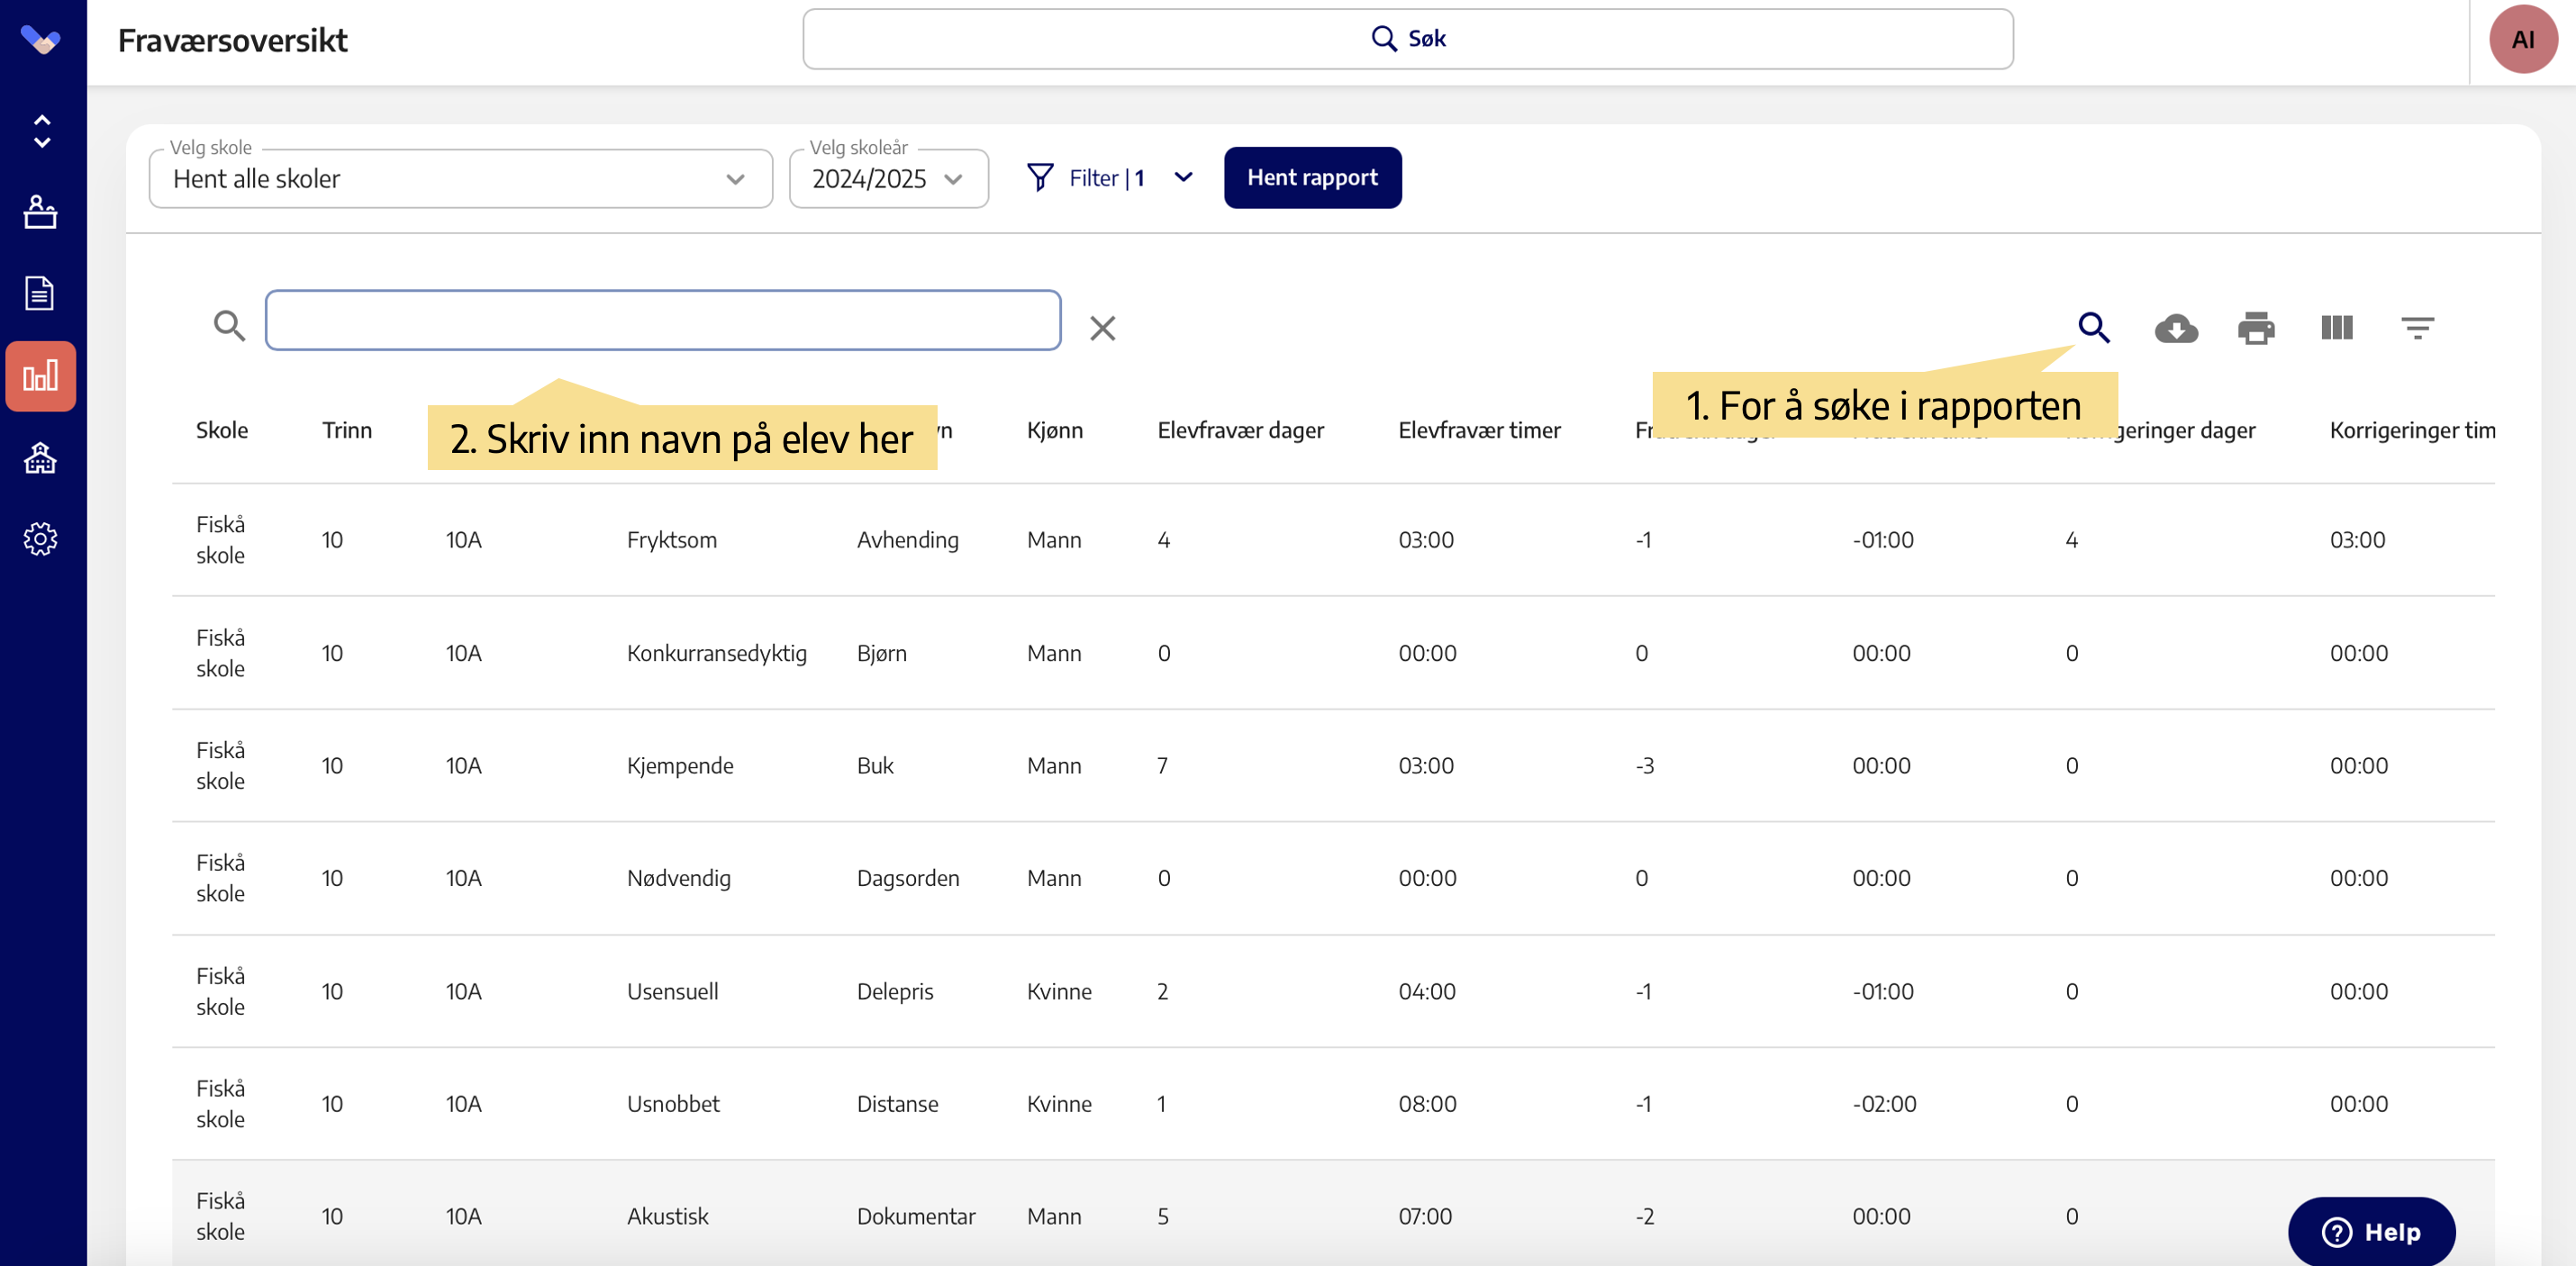Open view columns icon
This screenshot has width=2576, height=1266.
click(x=2337, y=328)
